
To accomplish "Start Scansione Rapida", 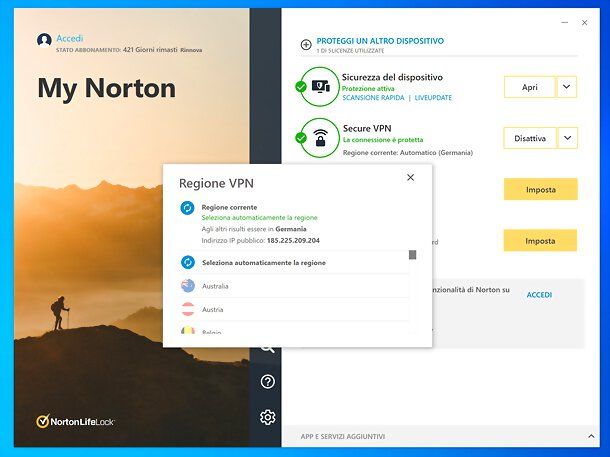I will tap(373, 98).
